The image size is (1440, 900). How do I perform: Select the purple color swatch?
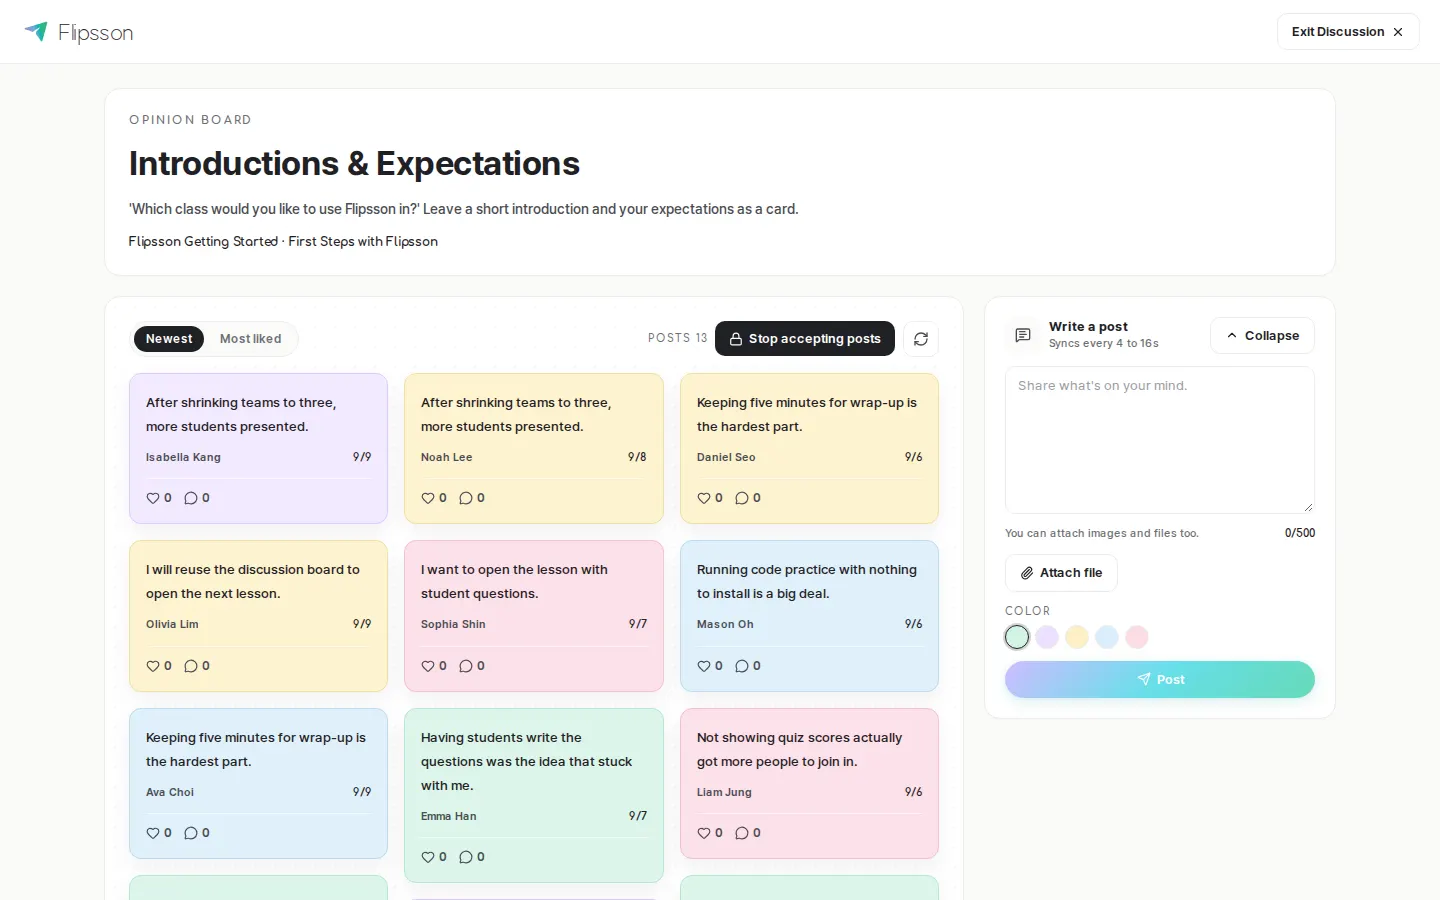(1047, 637)
